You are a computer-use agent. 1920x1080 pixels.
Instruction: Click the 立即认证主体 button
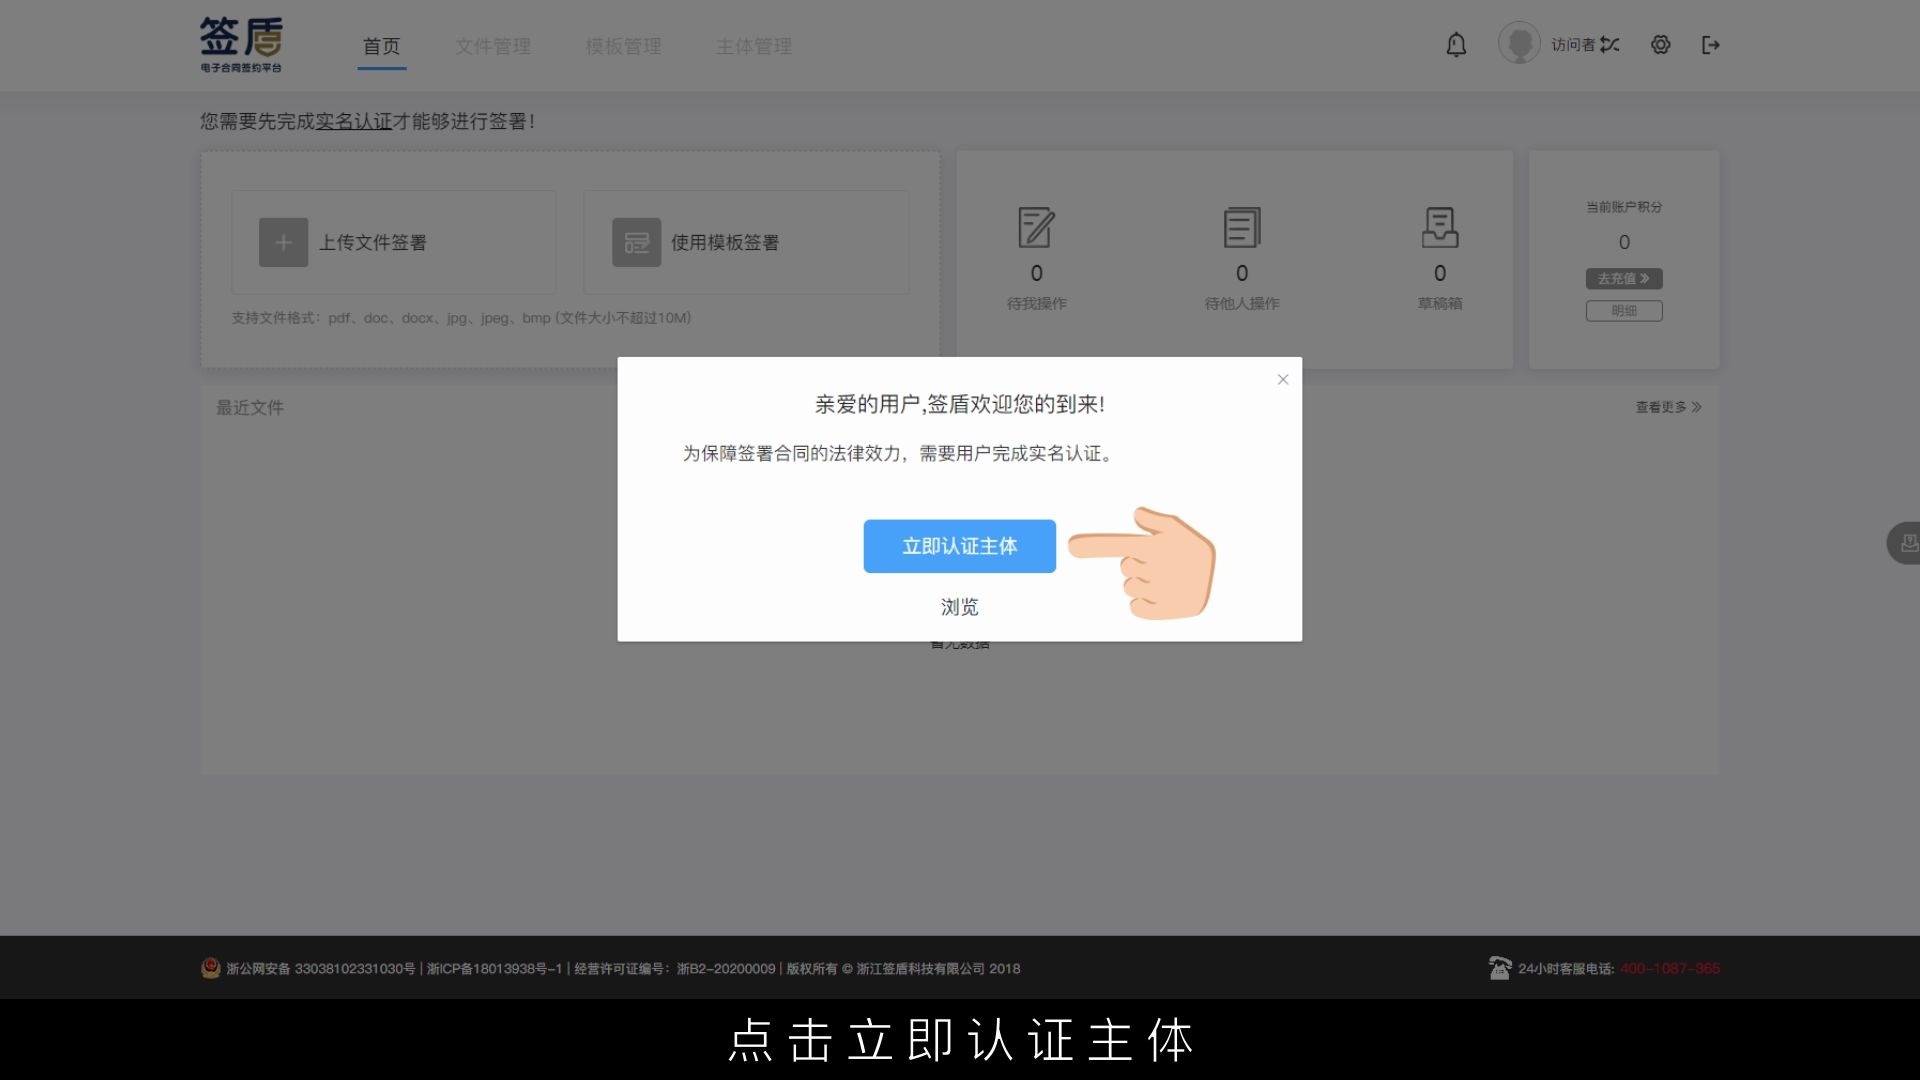click(959, 546)
